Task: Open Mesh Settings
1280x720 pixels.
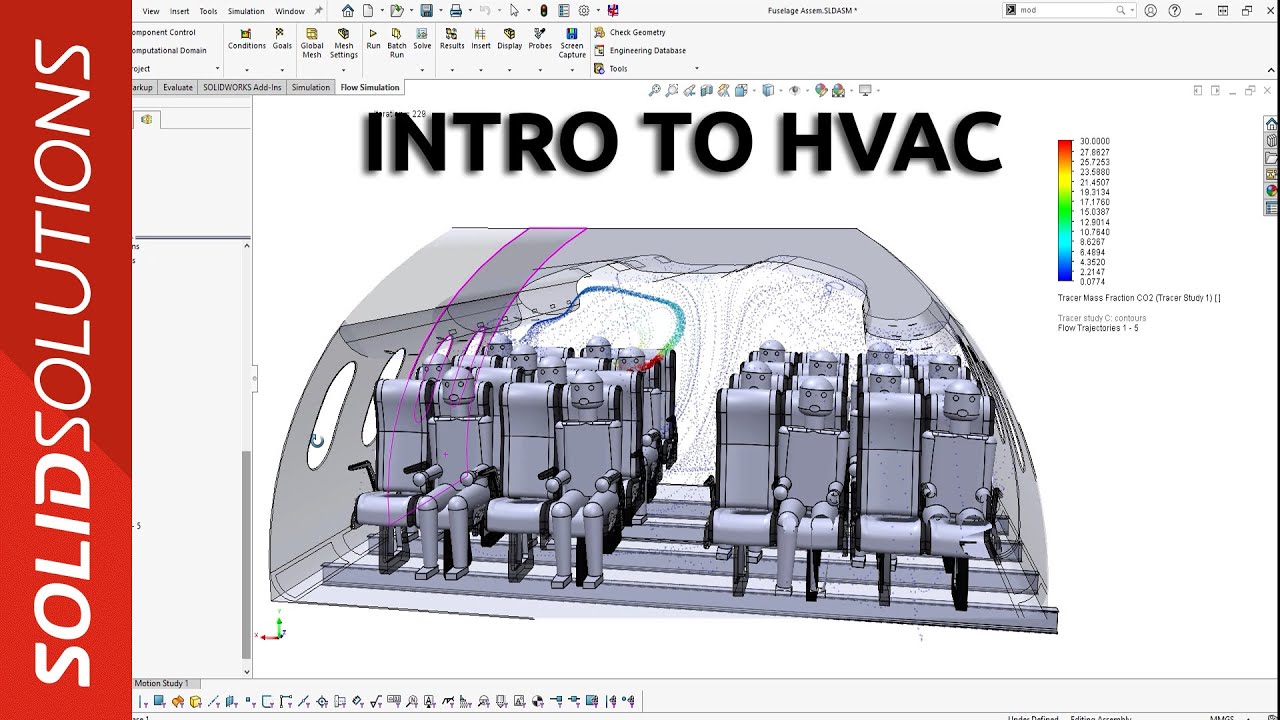Action: 344,43
